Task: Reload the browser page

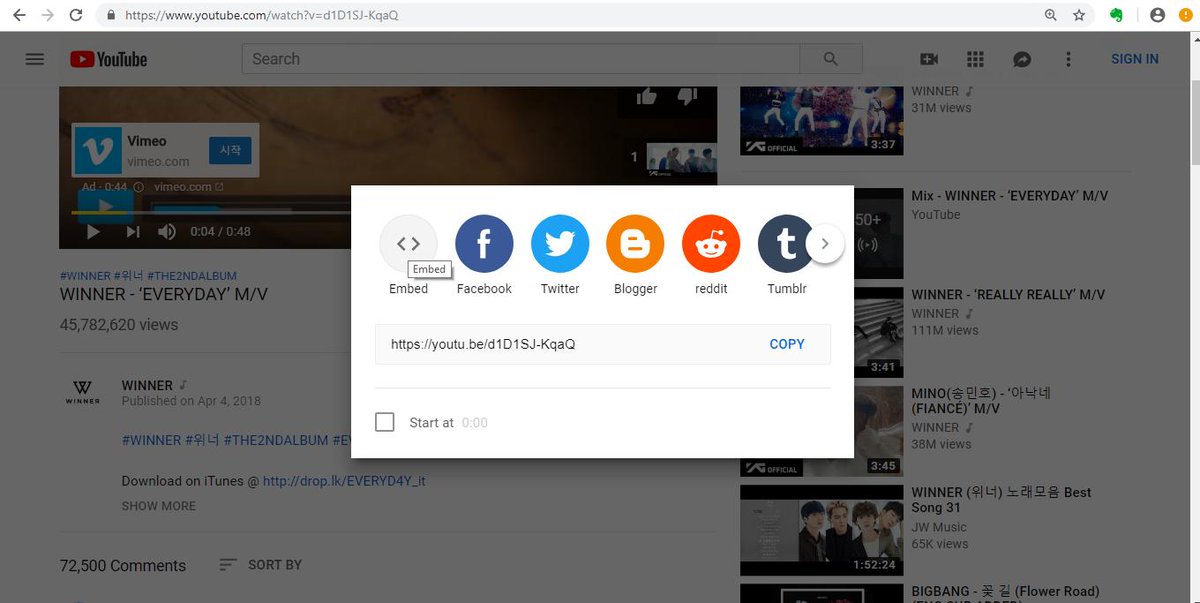Action: [76, 15]
